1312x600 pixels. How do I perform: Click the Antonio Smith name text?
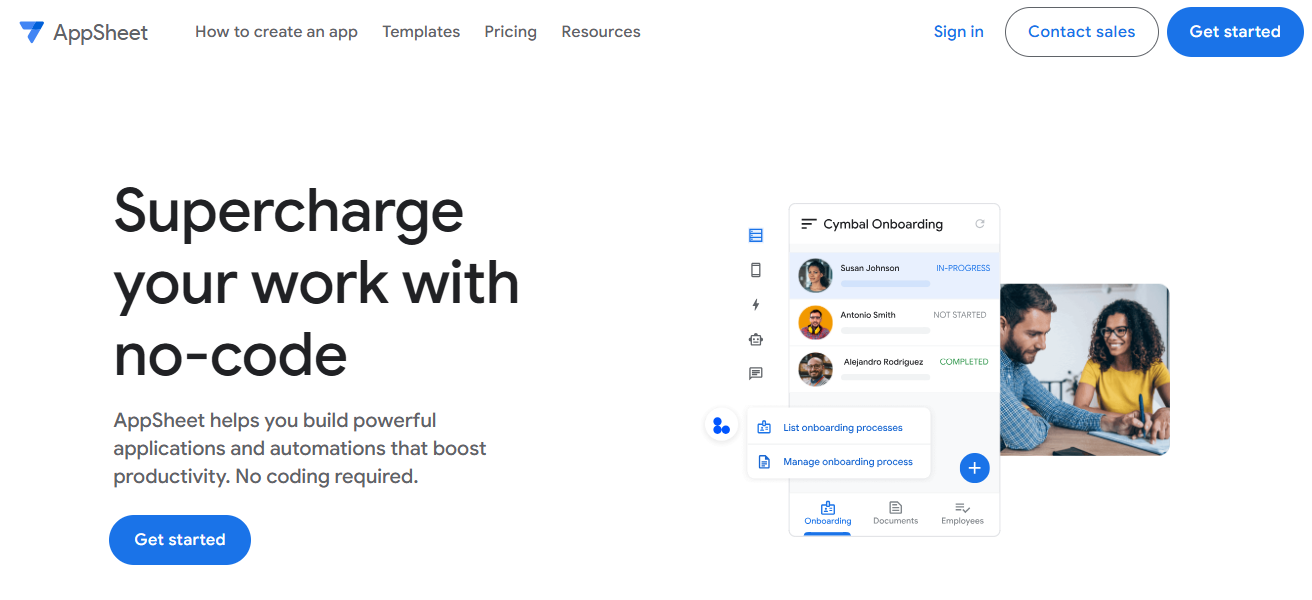868,315
